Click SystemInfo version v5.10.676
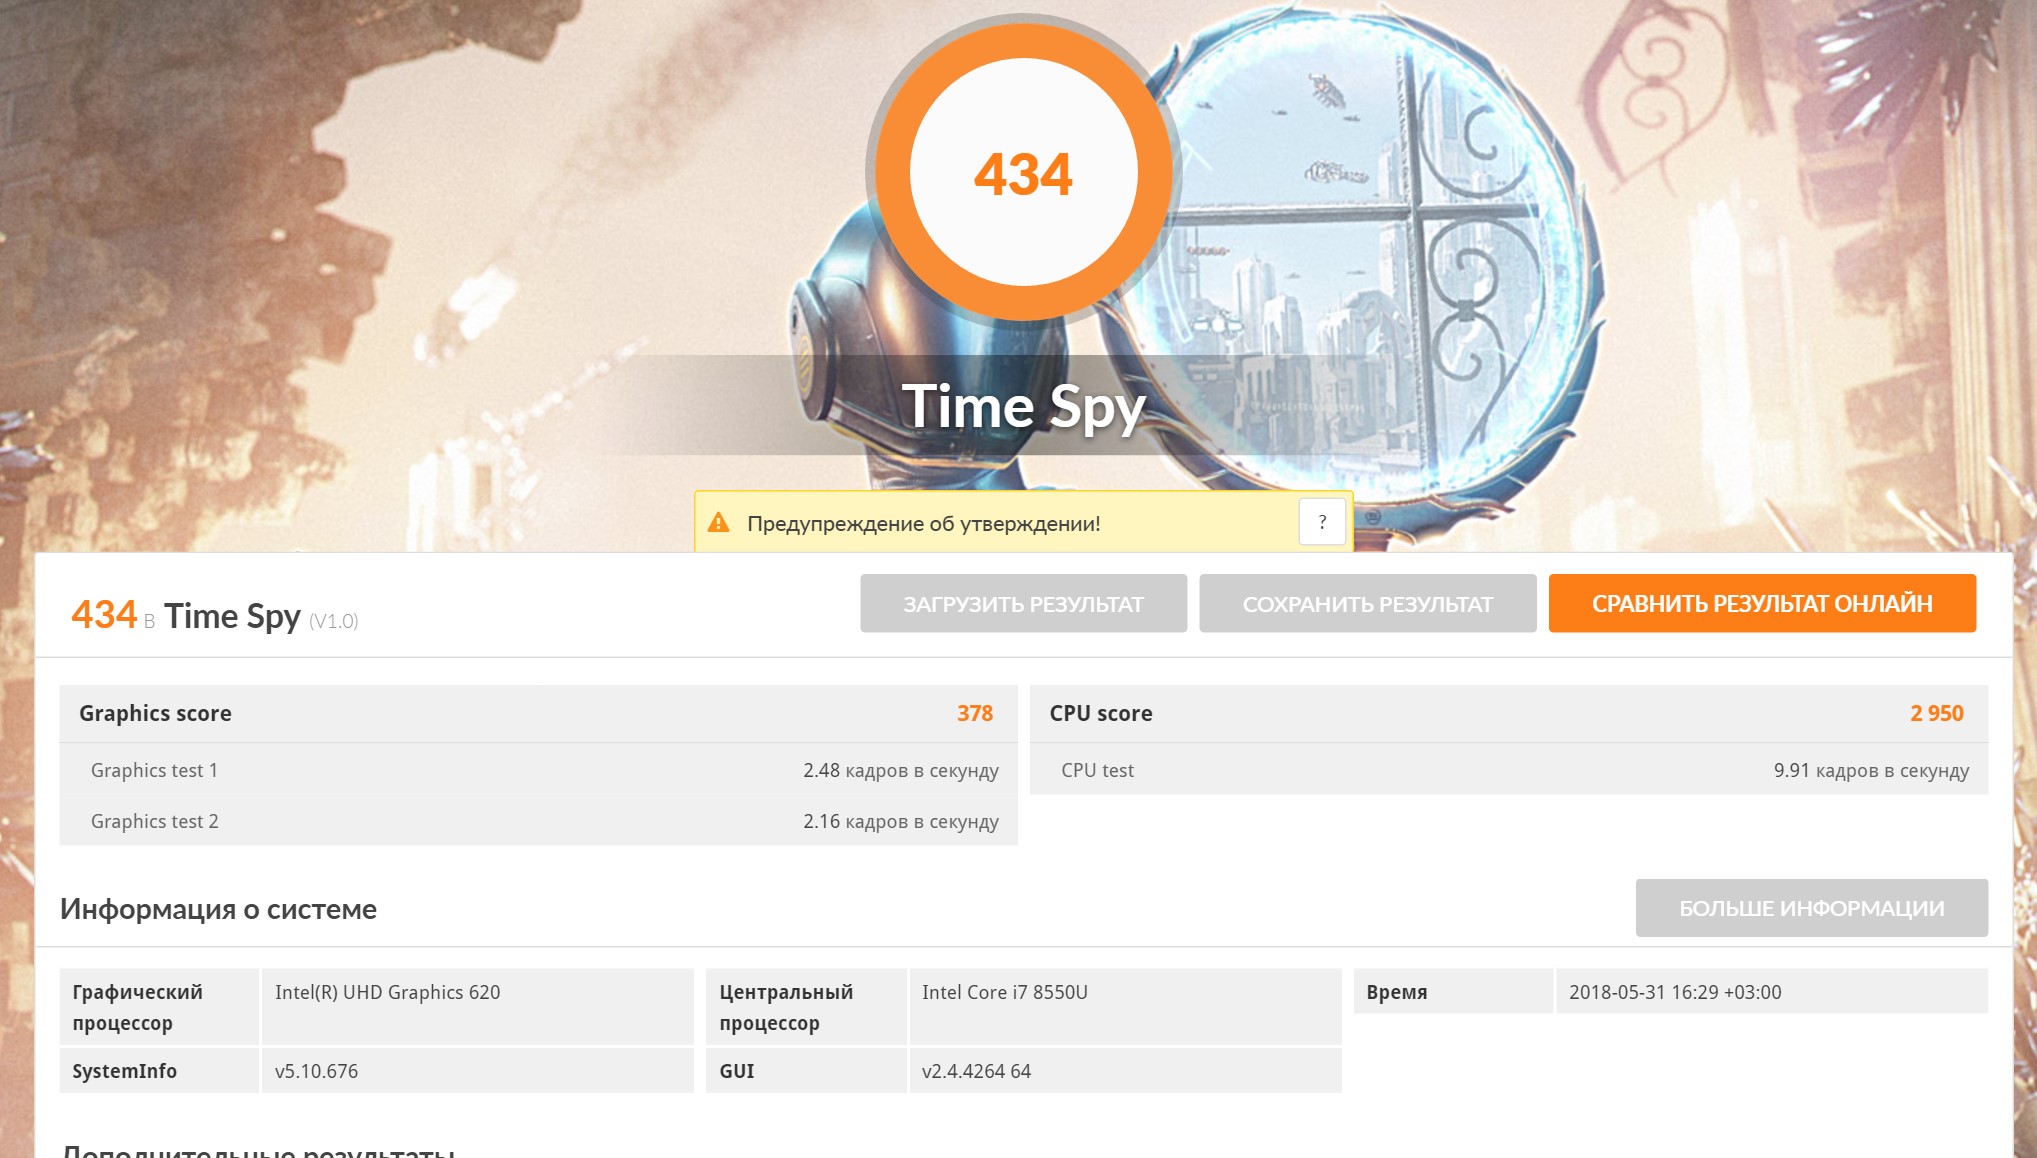 pos(316,1071)
